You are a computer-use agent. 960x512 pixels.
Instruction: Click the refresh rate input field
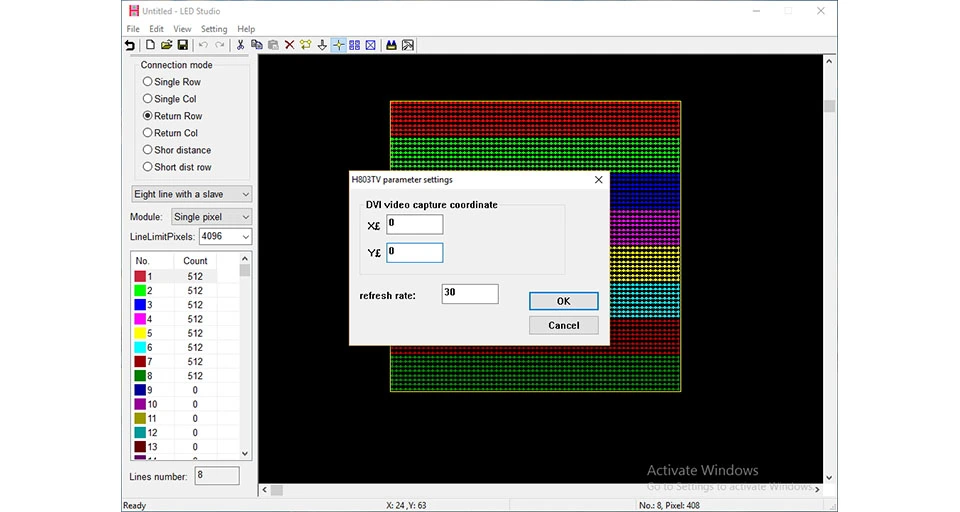pyautogui.click(x=470, y=293)
